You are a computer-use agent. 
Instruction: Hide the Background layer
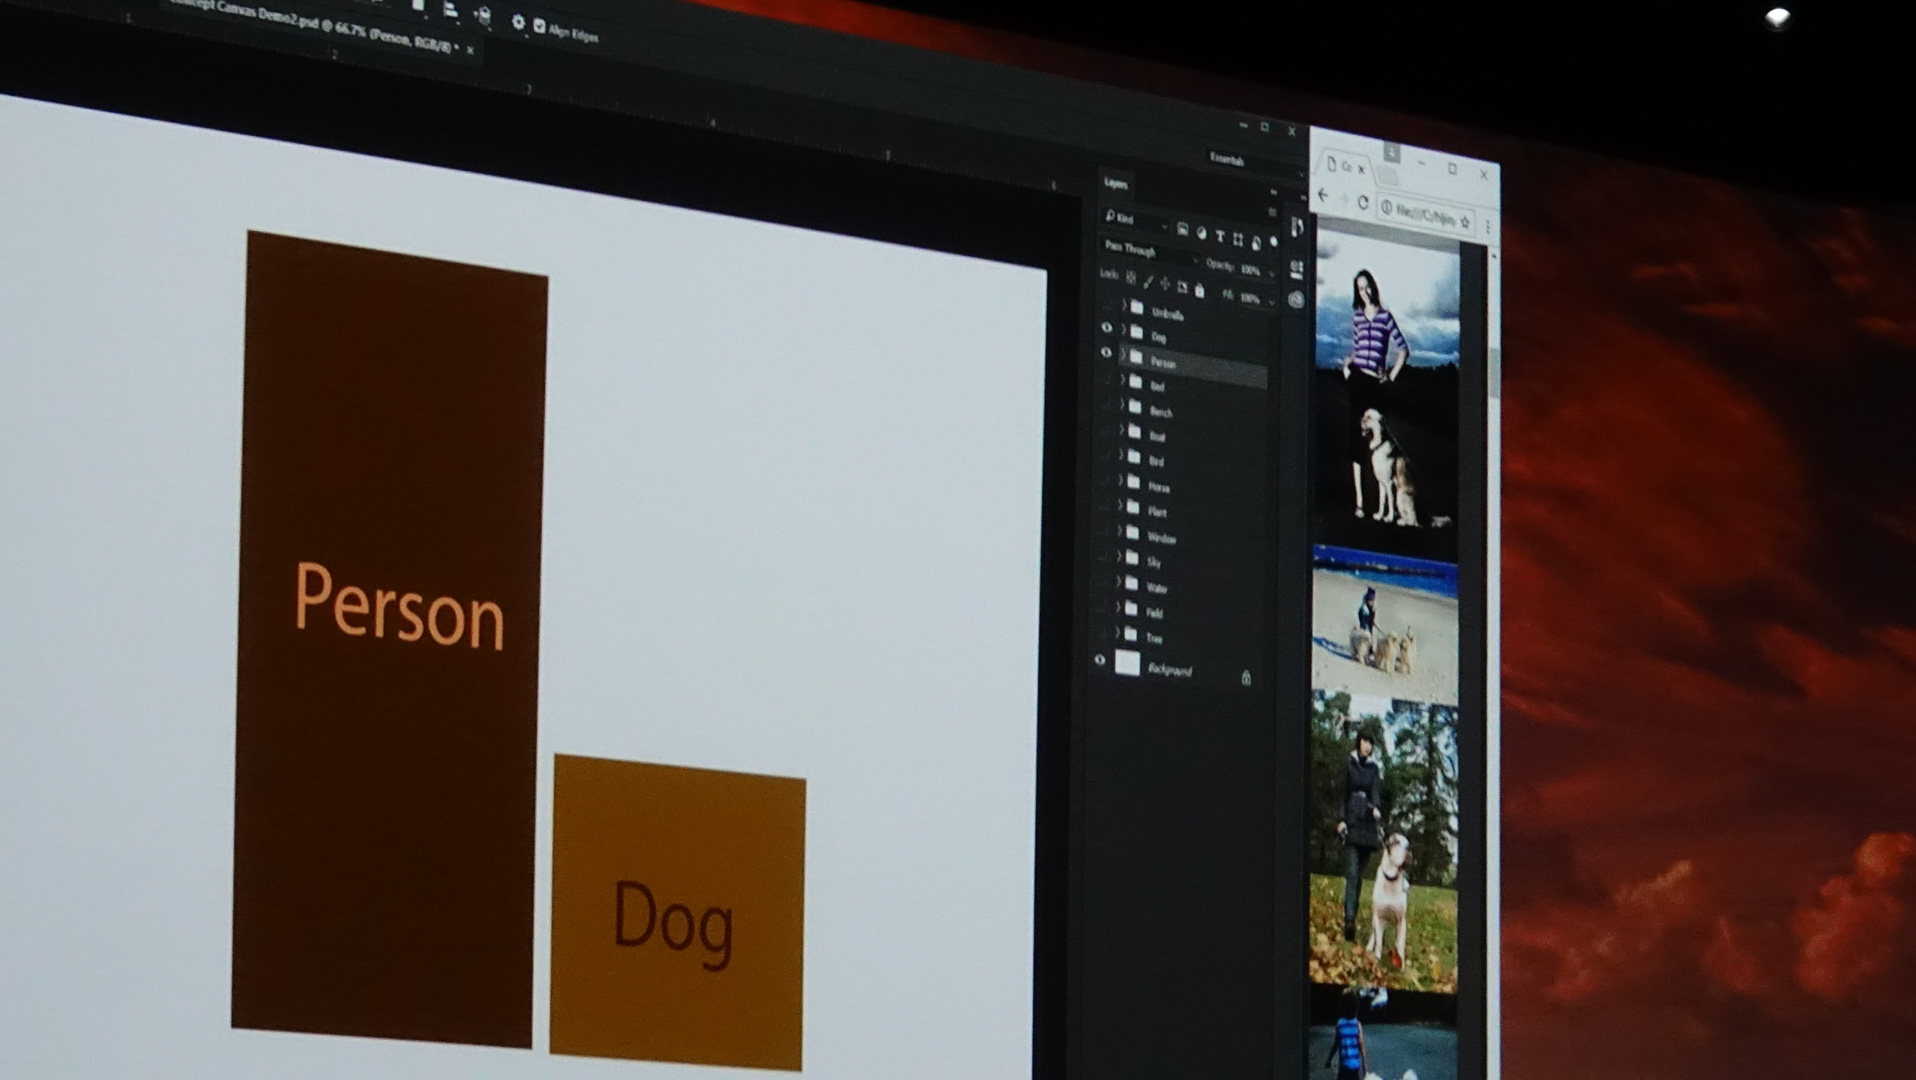(1100, 660)
